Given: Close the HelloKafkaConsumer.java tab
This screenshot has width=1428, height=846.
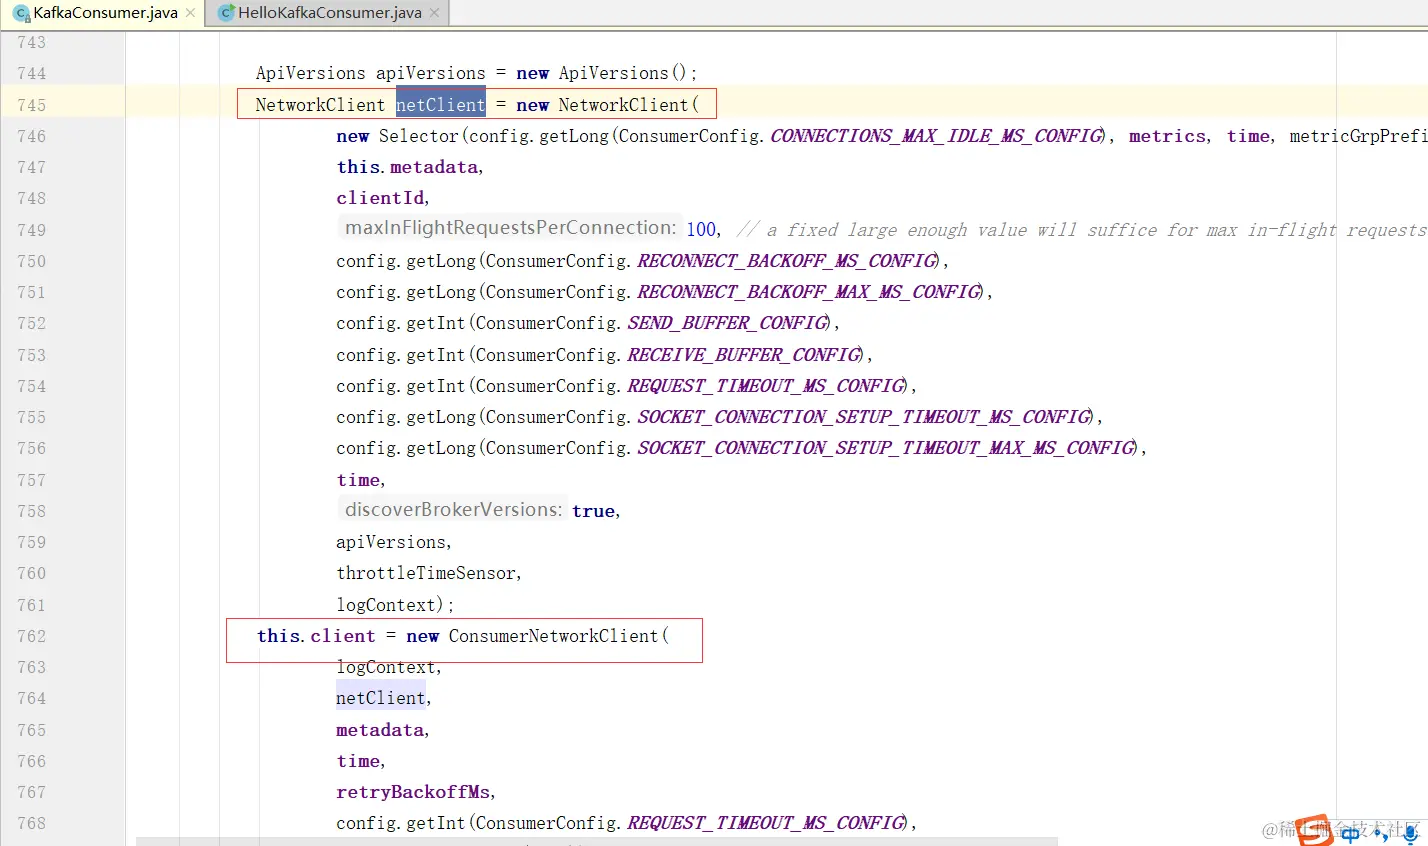Looking at the screenshot, I should 434,13.
